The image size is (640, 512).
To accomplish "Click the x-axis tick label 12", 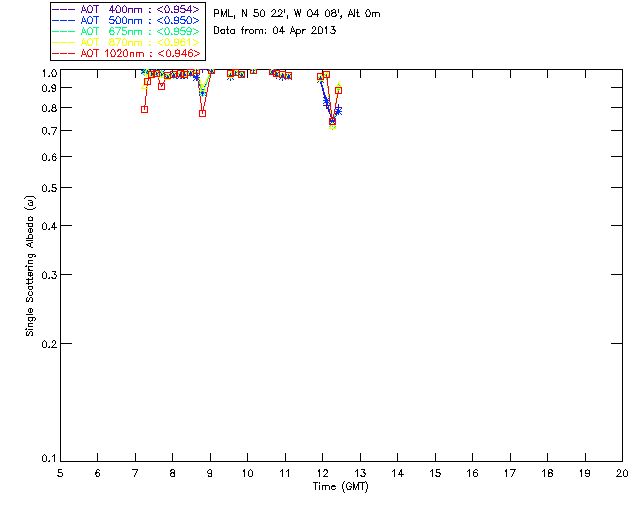I will pos(322,473).
